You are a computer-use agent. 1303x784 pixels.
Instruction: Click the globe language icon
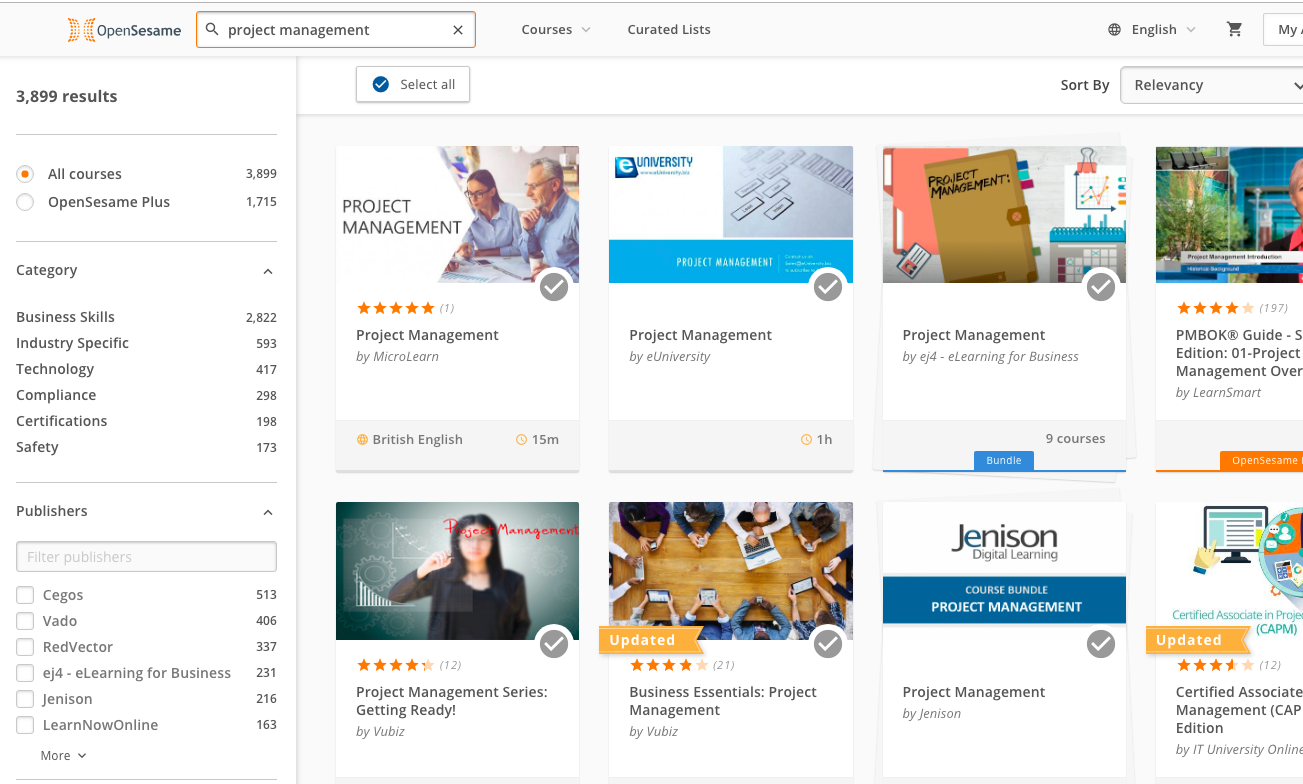(1114, 30)
